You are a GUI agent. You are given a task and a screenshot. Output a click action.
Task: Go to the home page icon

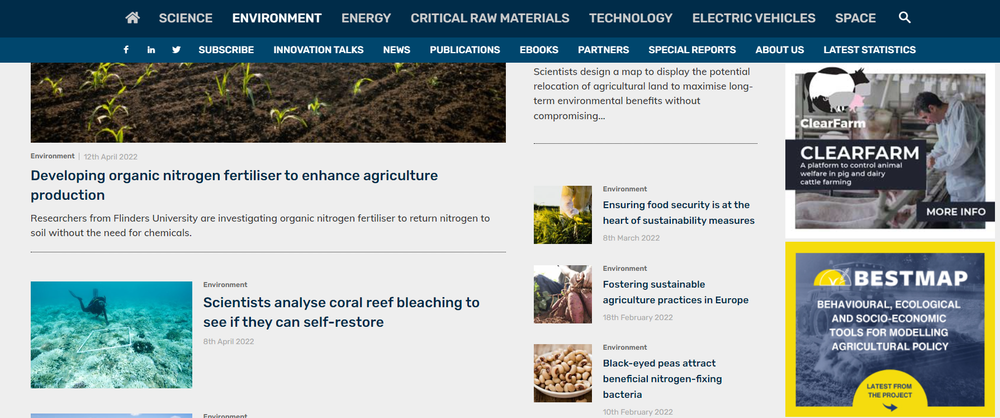[x=133, y=18]
